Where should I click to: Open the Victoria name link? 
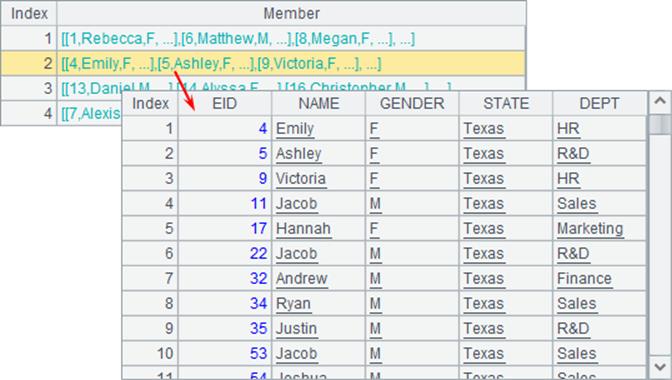(x=300, y=179)
